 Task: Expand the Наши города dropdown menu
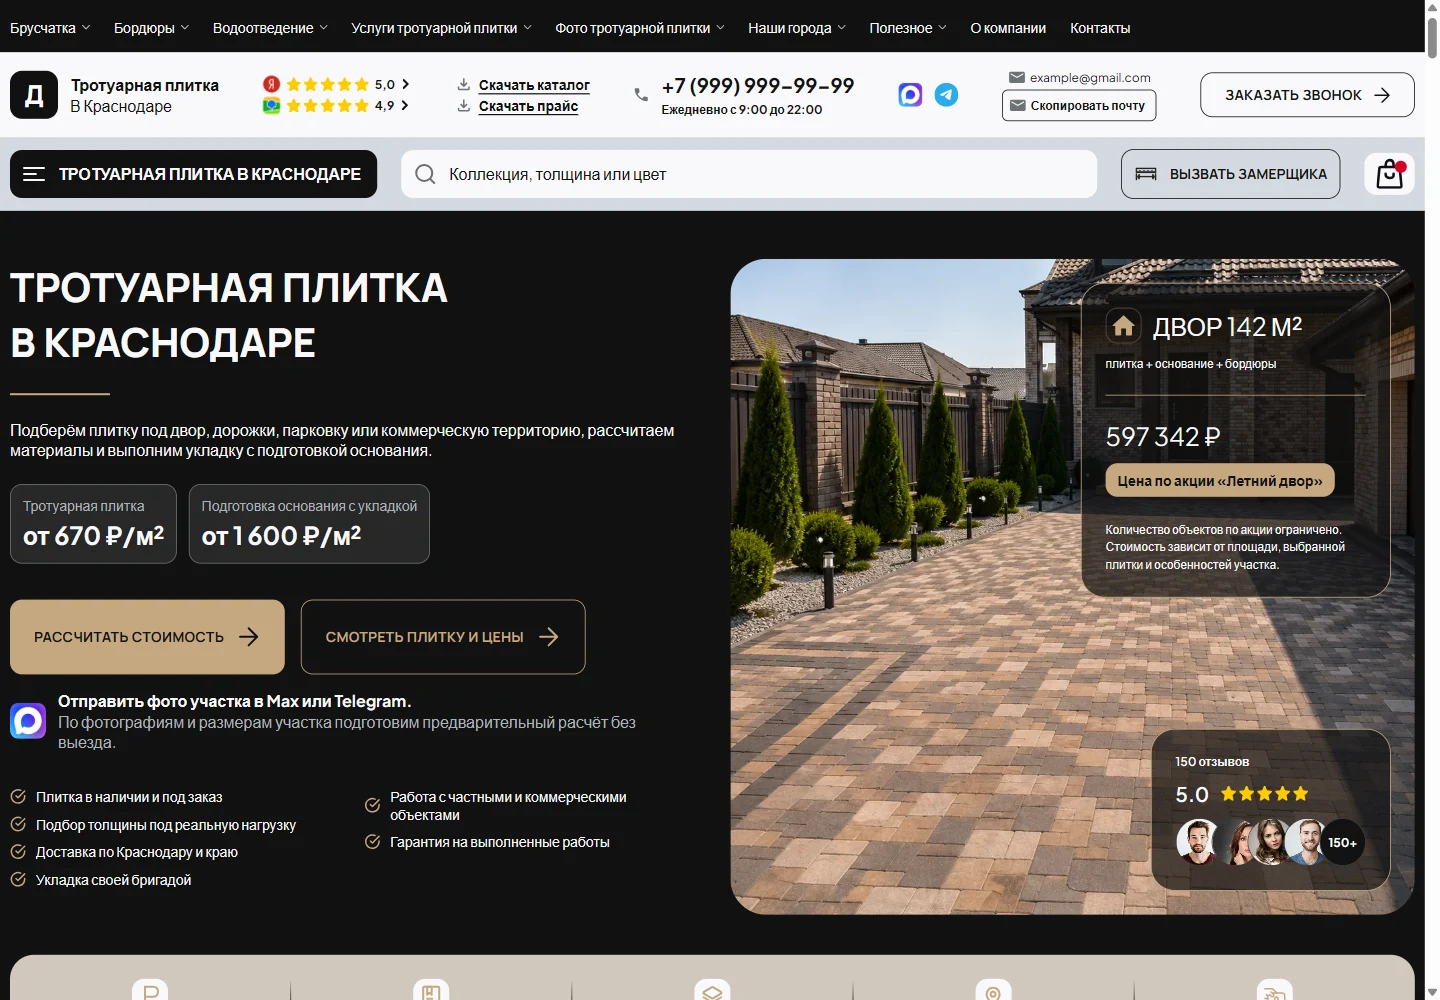pos(797,28)
